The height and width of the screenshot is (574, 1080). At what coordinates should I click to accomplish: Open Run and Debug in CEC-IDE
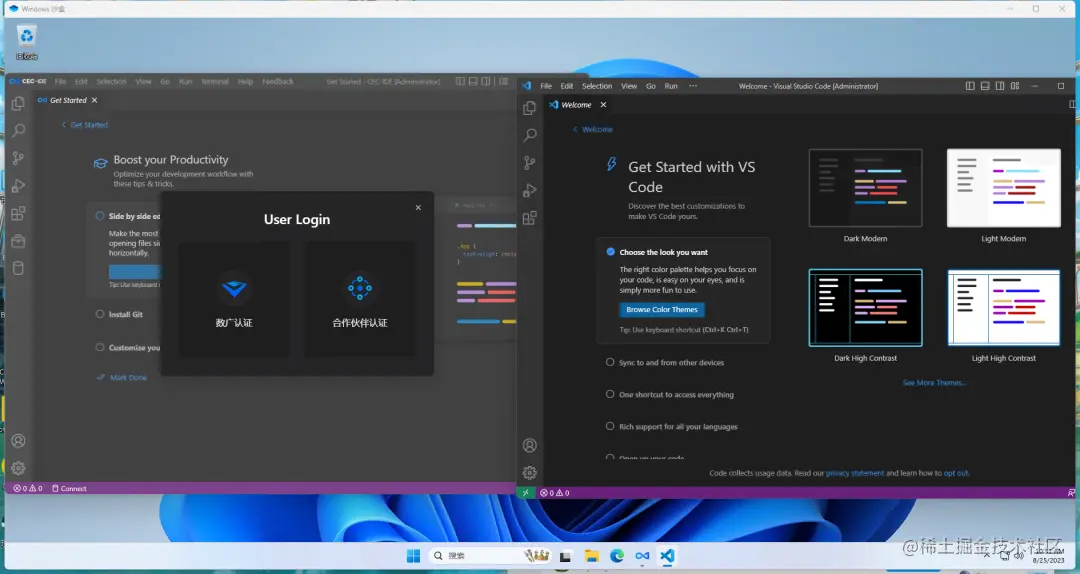(19, 185)
